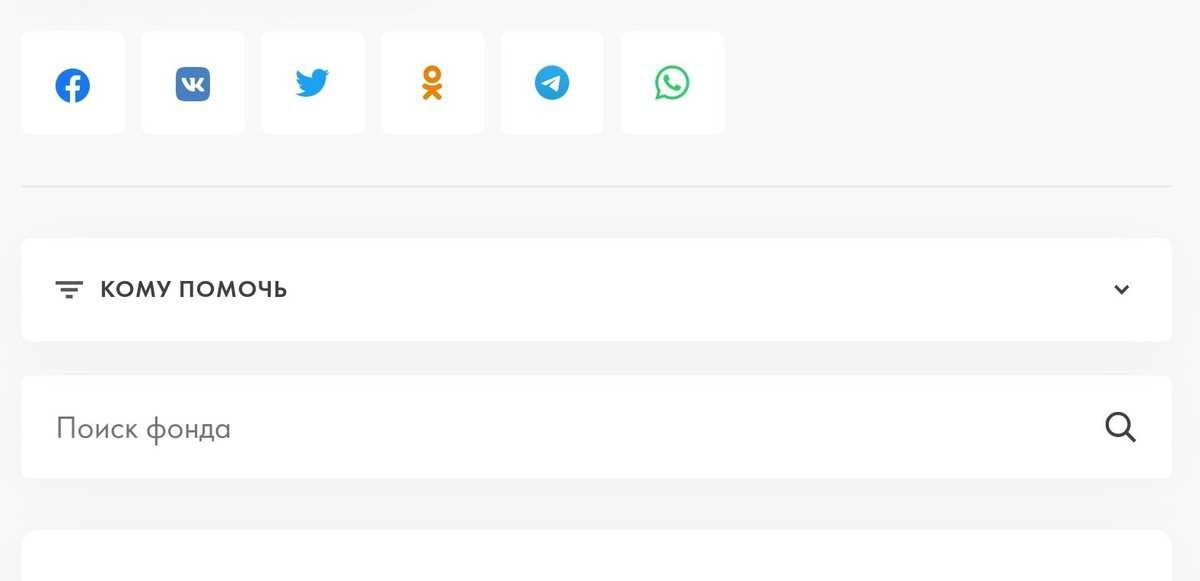Share via the WhatsApp icon

tap(672, 83)
